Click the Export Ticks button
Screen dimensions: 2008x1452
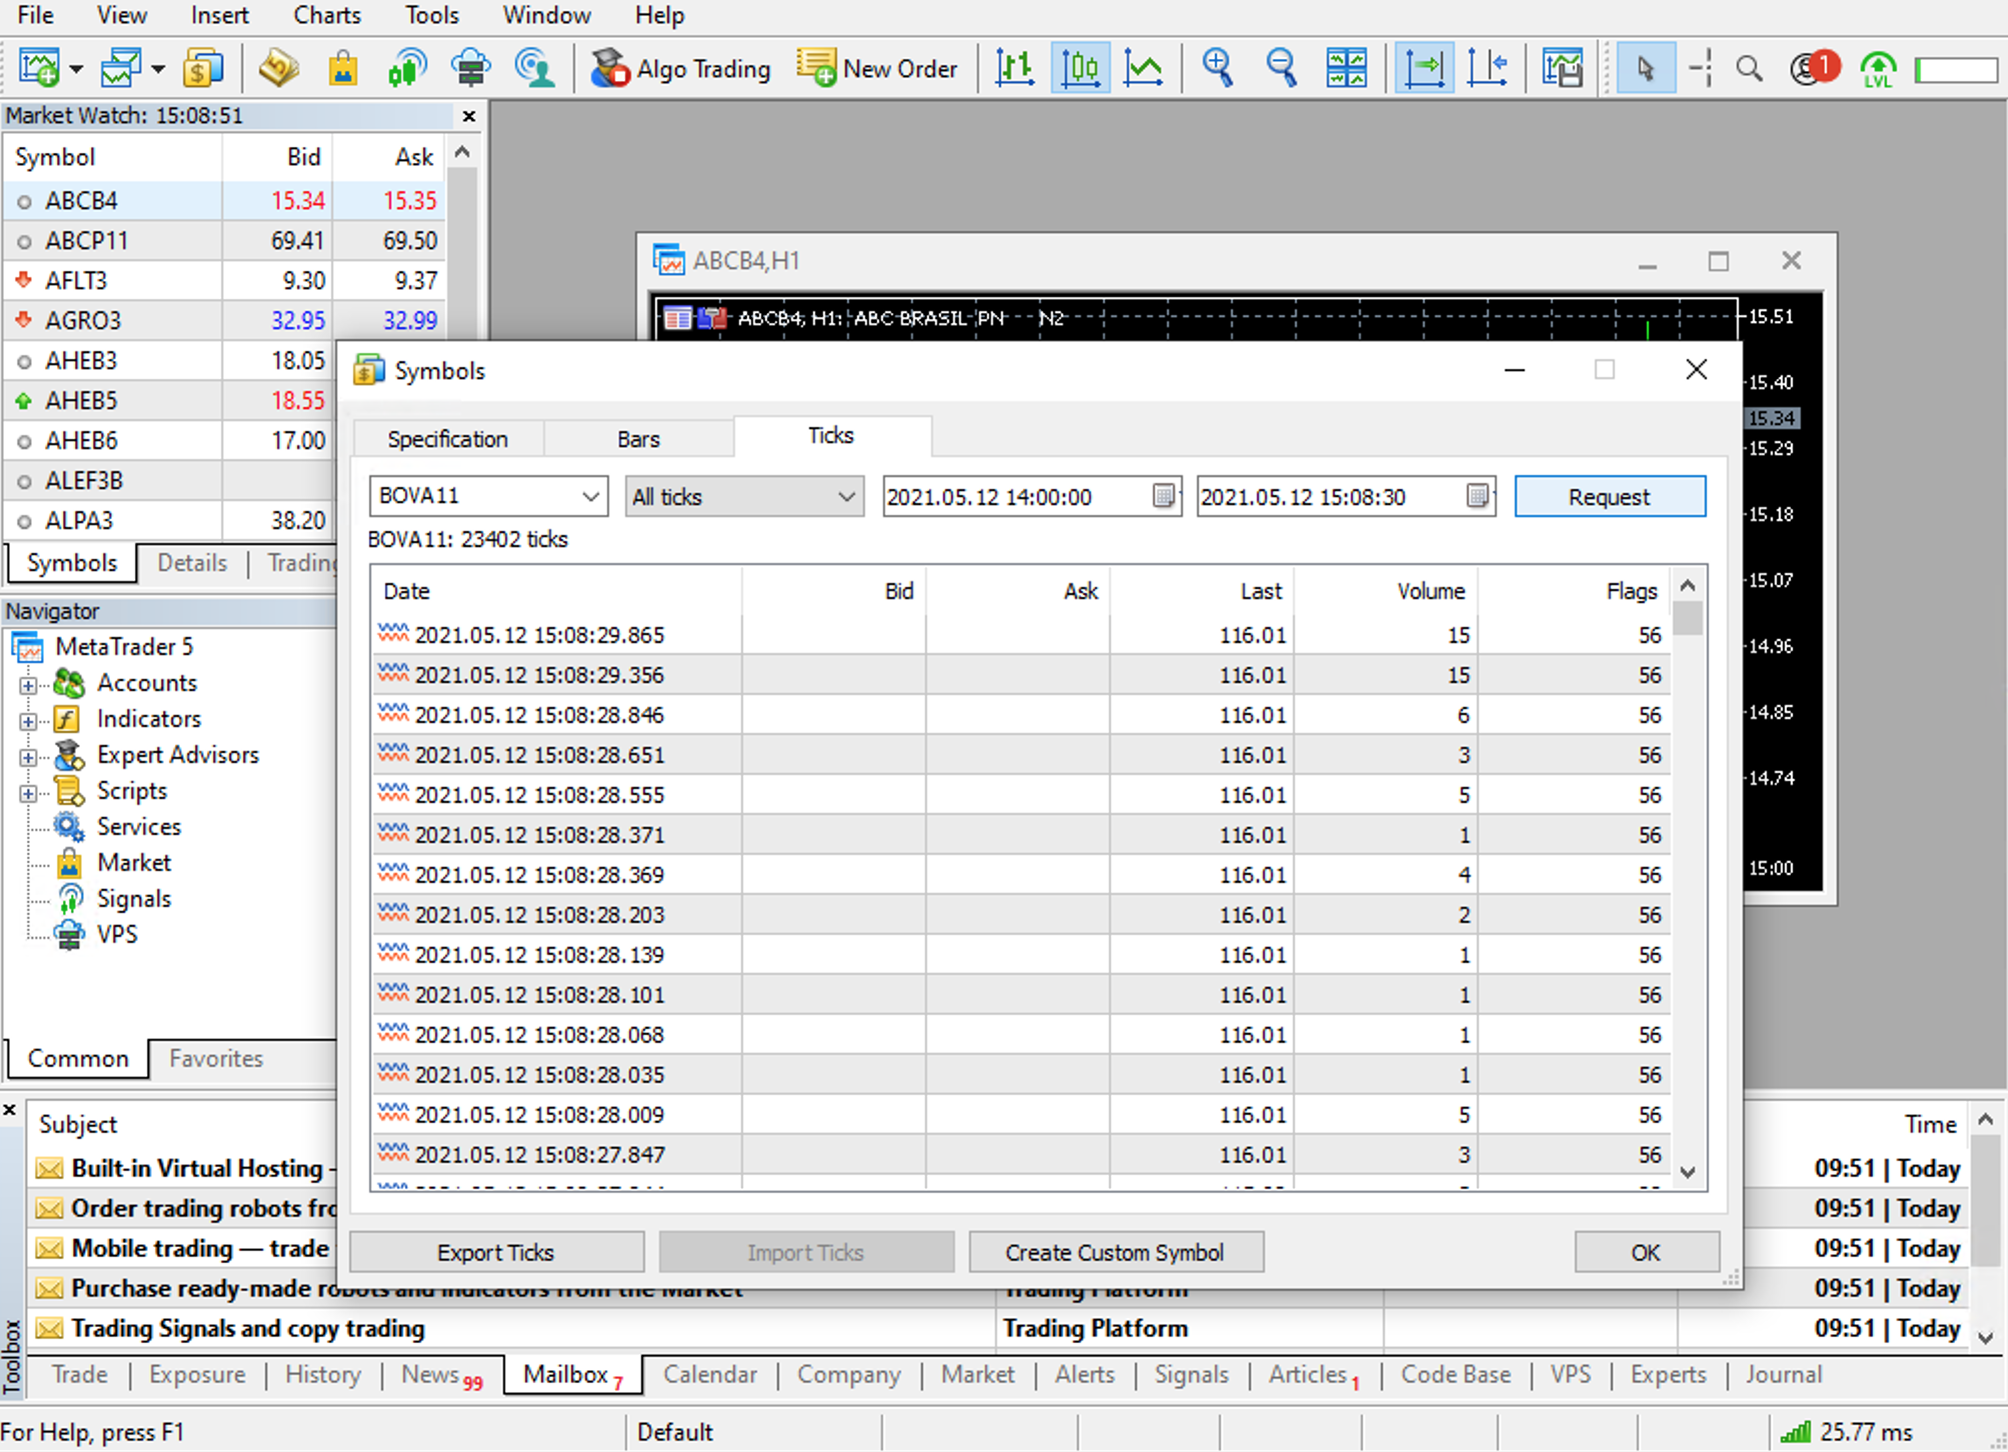pos(496,1252)
